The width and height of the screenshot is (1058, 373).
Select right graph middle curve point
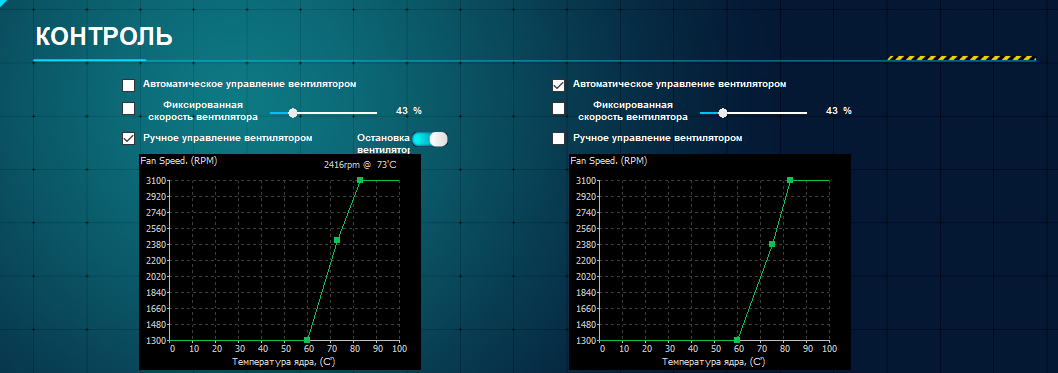772,244
